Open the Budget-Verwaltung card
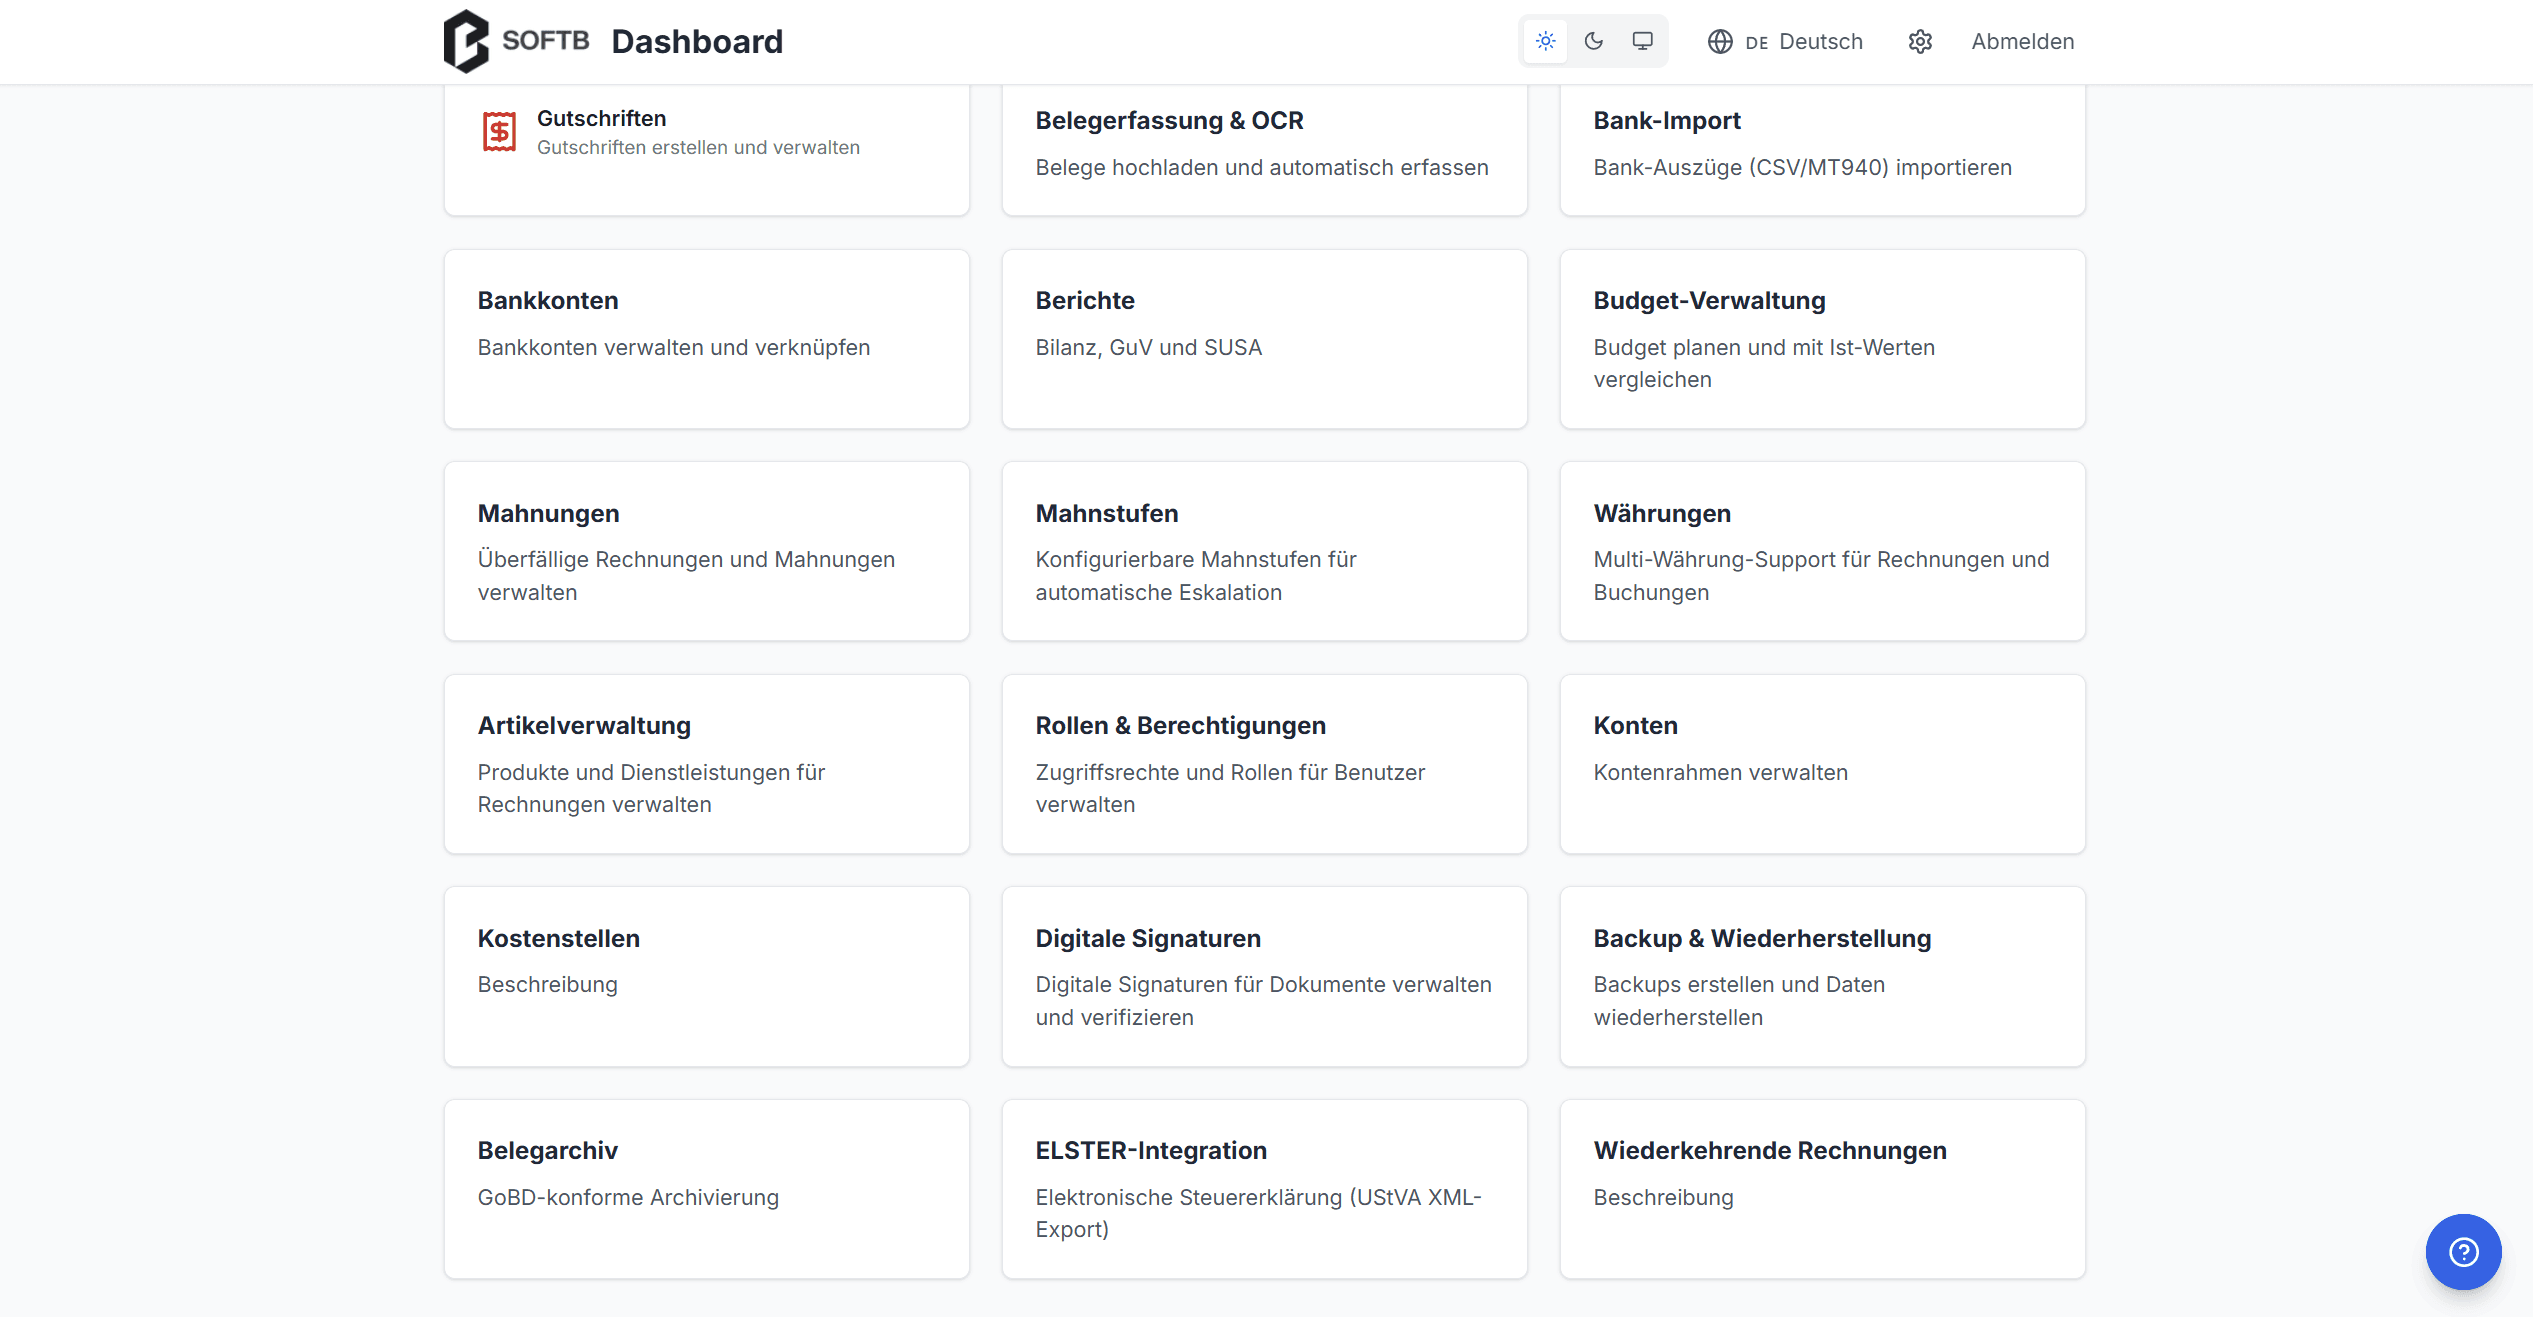Image resolution: width=2533 pixels, height=1317 pixels. coord(1821,338)
